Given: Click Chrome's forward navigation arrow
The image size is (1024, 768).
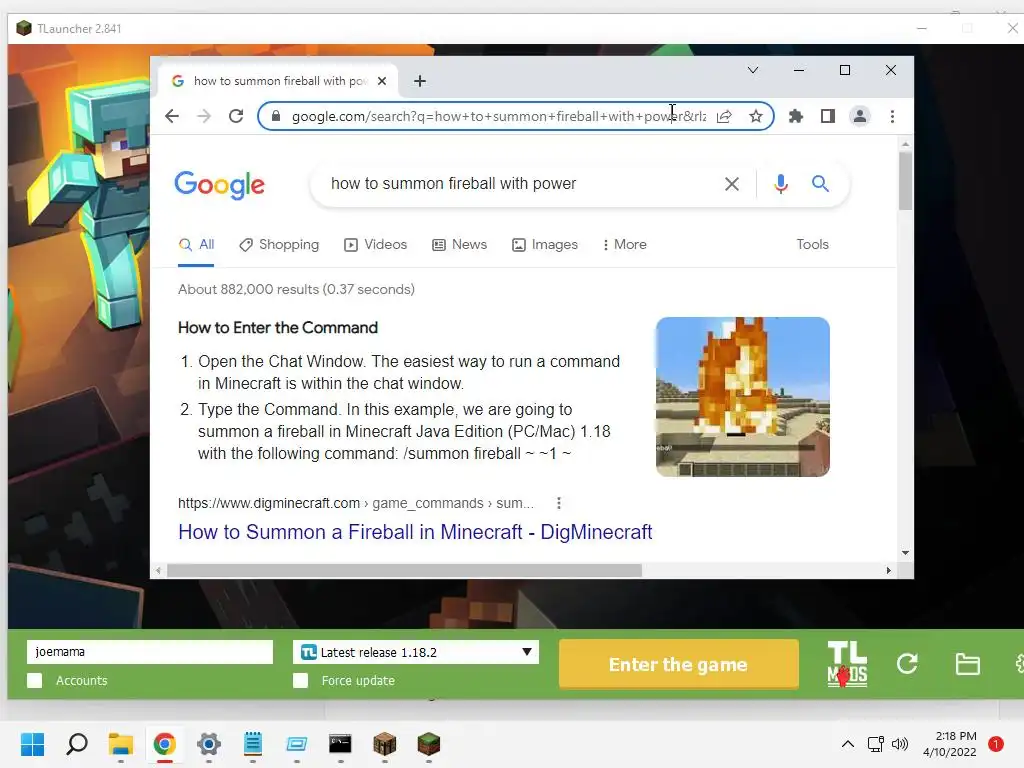Looking at the screenshot, I should [x=204, y=116].
